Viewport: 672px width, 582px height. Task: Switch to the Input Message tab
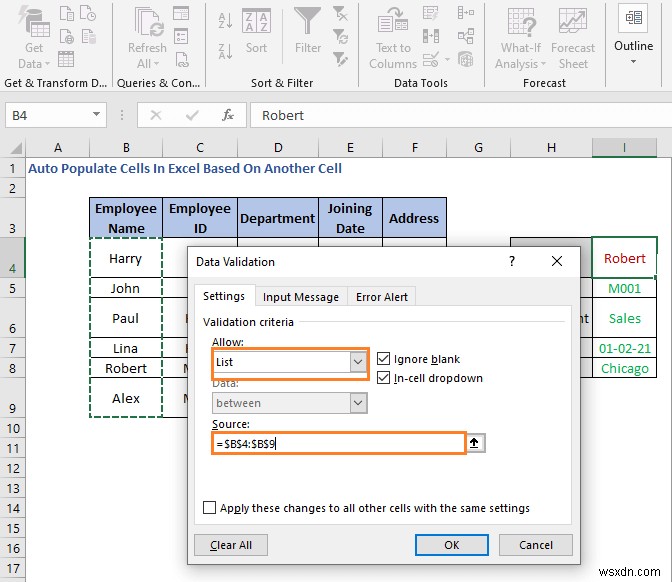click(x=301, y=297)
